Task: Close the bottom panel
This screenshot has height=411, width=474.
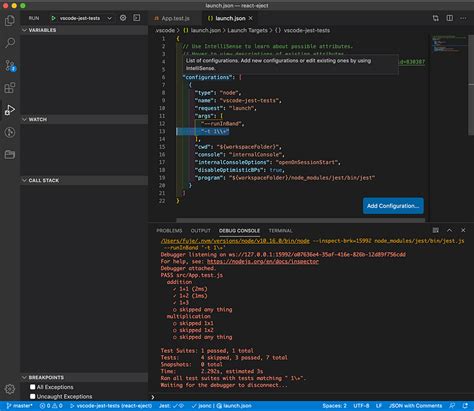Action: coord(463,230)
